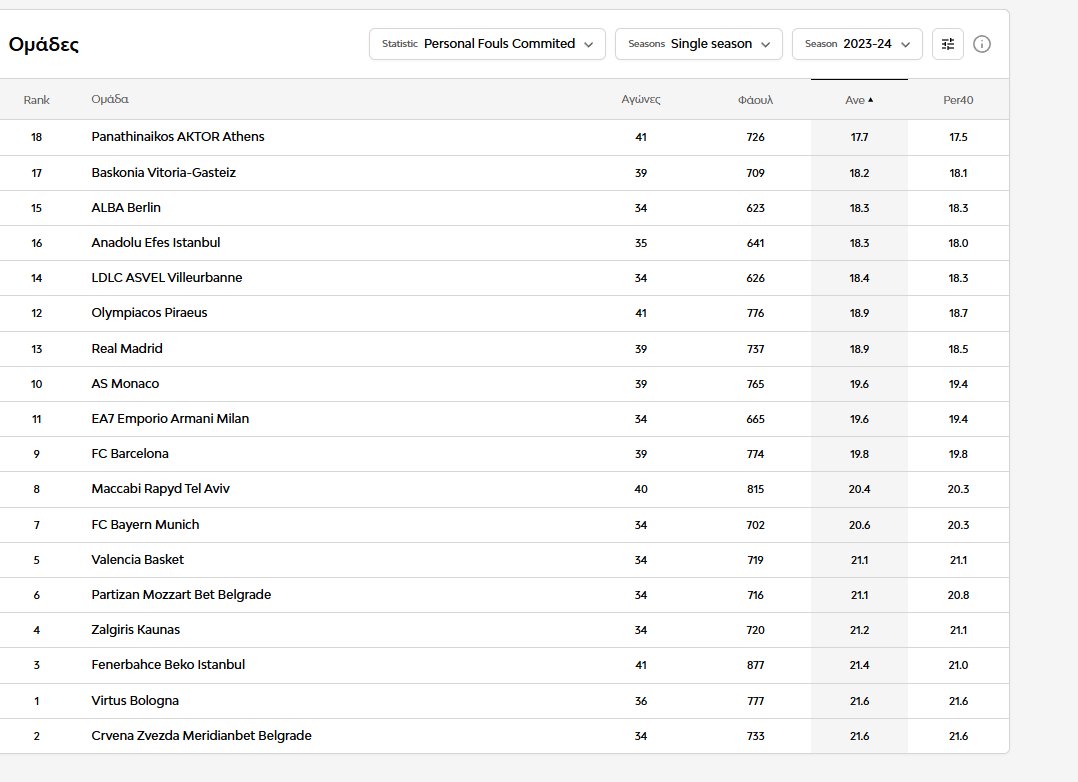This screenshot has width=1078, height=782.
Task: Select FC Barcelona average value 19.8
Action: 859,454
